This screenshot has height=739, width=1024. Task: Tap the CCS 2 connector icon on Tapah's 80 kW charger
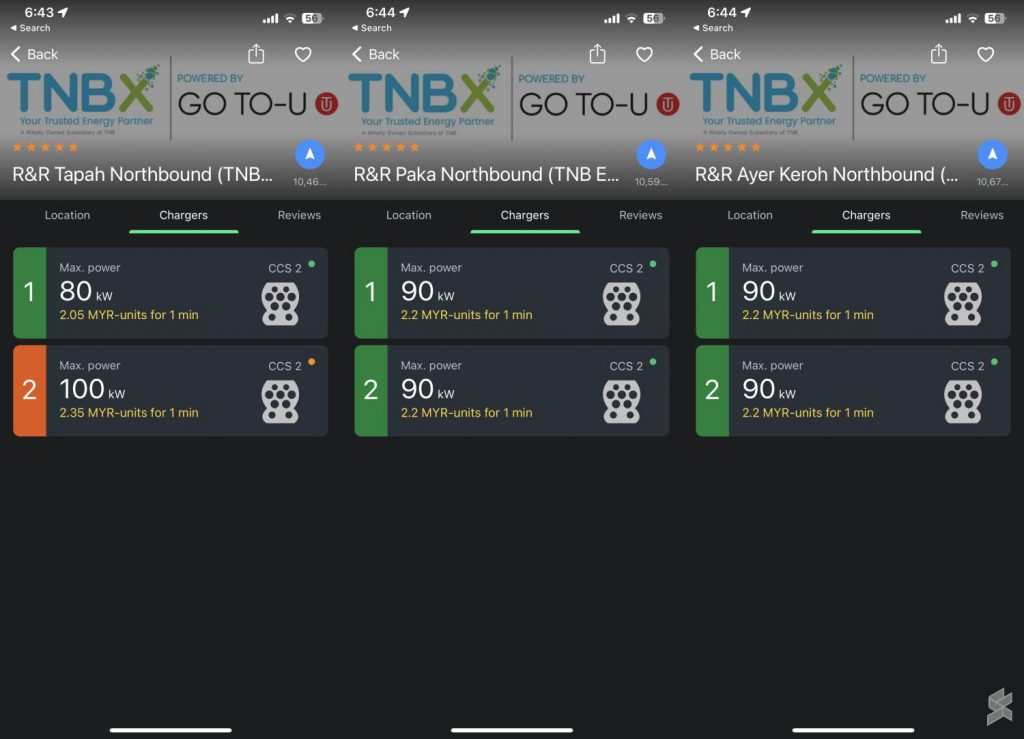[x=280, y=304]
